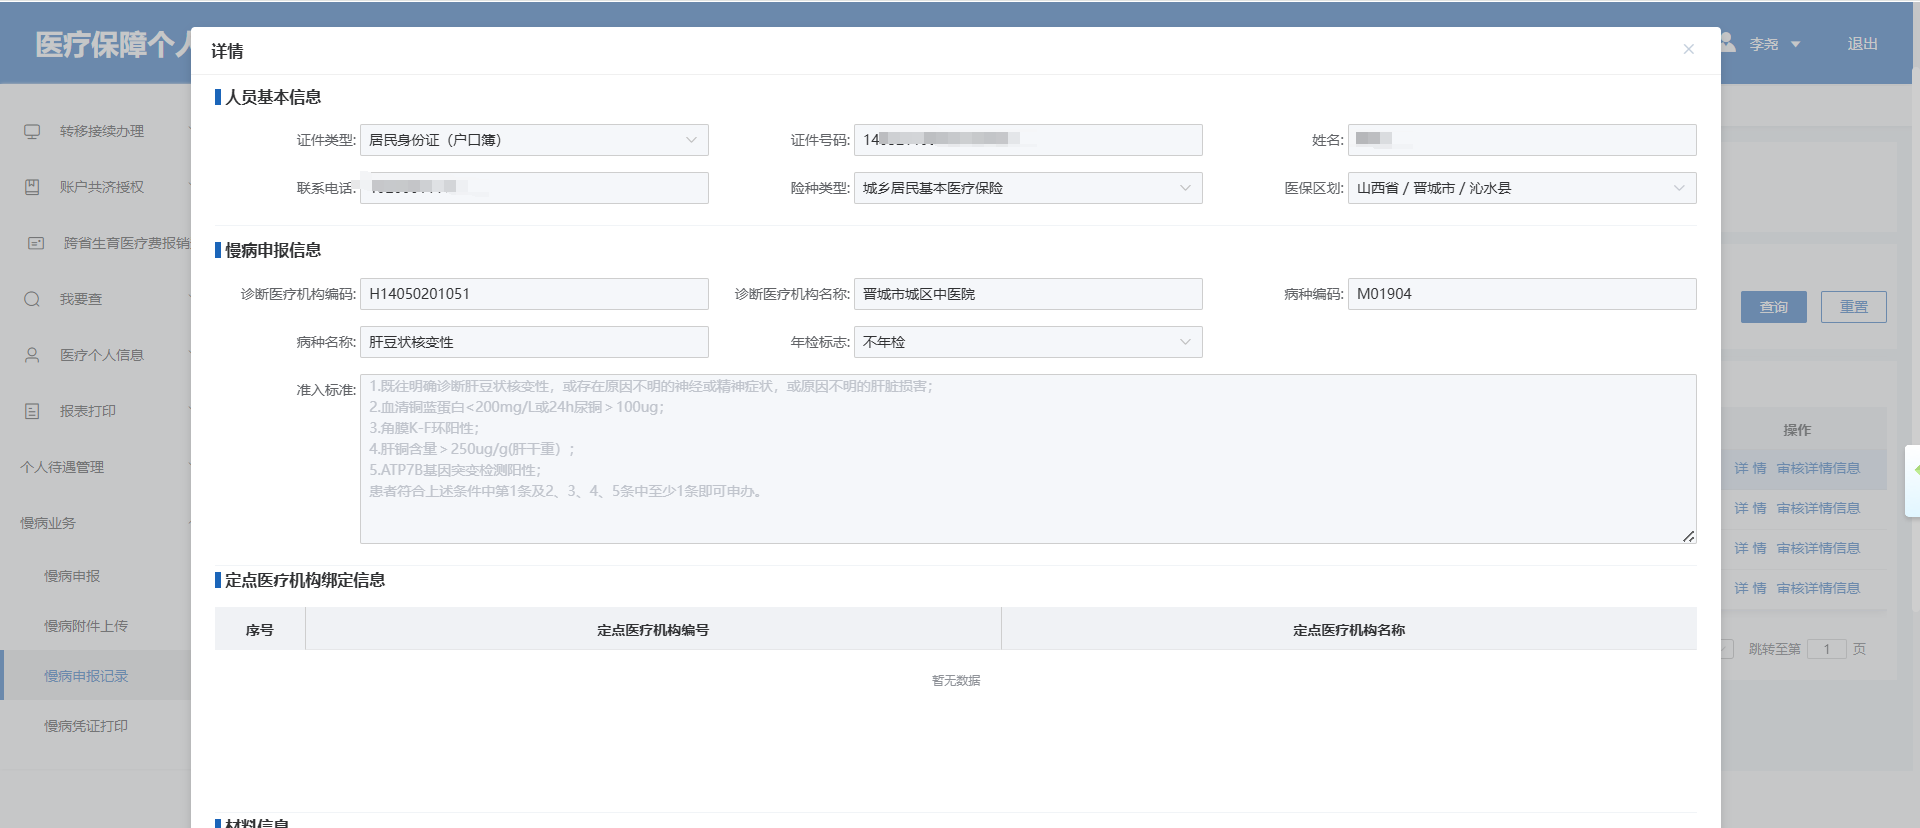The height and width of the screenshot is (828, 1920).
Task: Click the 转移接续办理 sidebar icon
Action: point(32,131)
